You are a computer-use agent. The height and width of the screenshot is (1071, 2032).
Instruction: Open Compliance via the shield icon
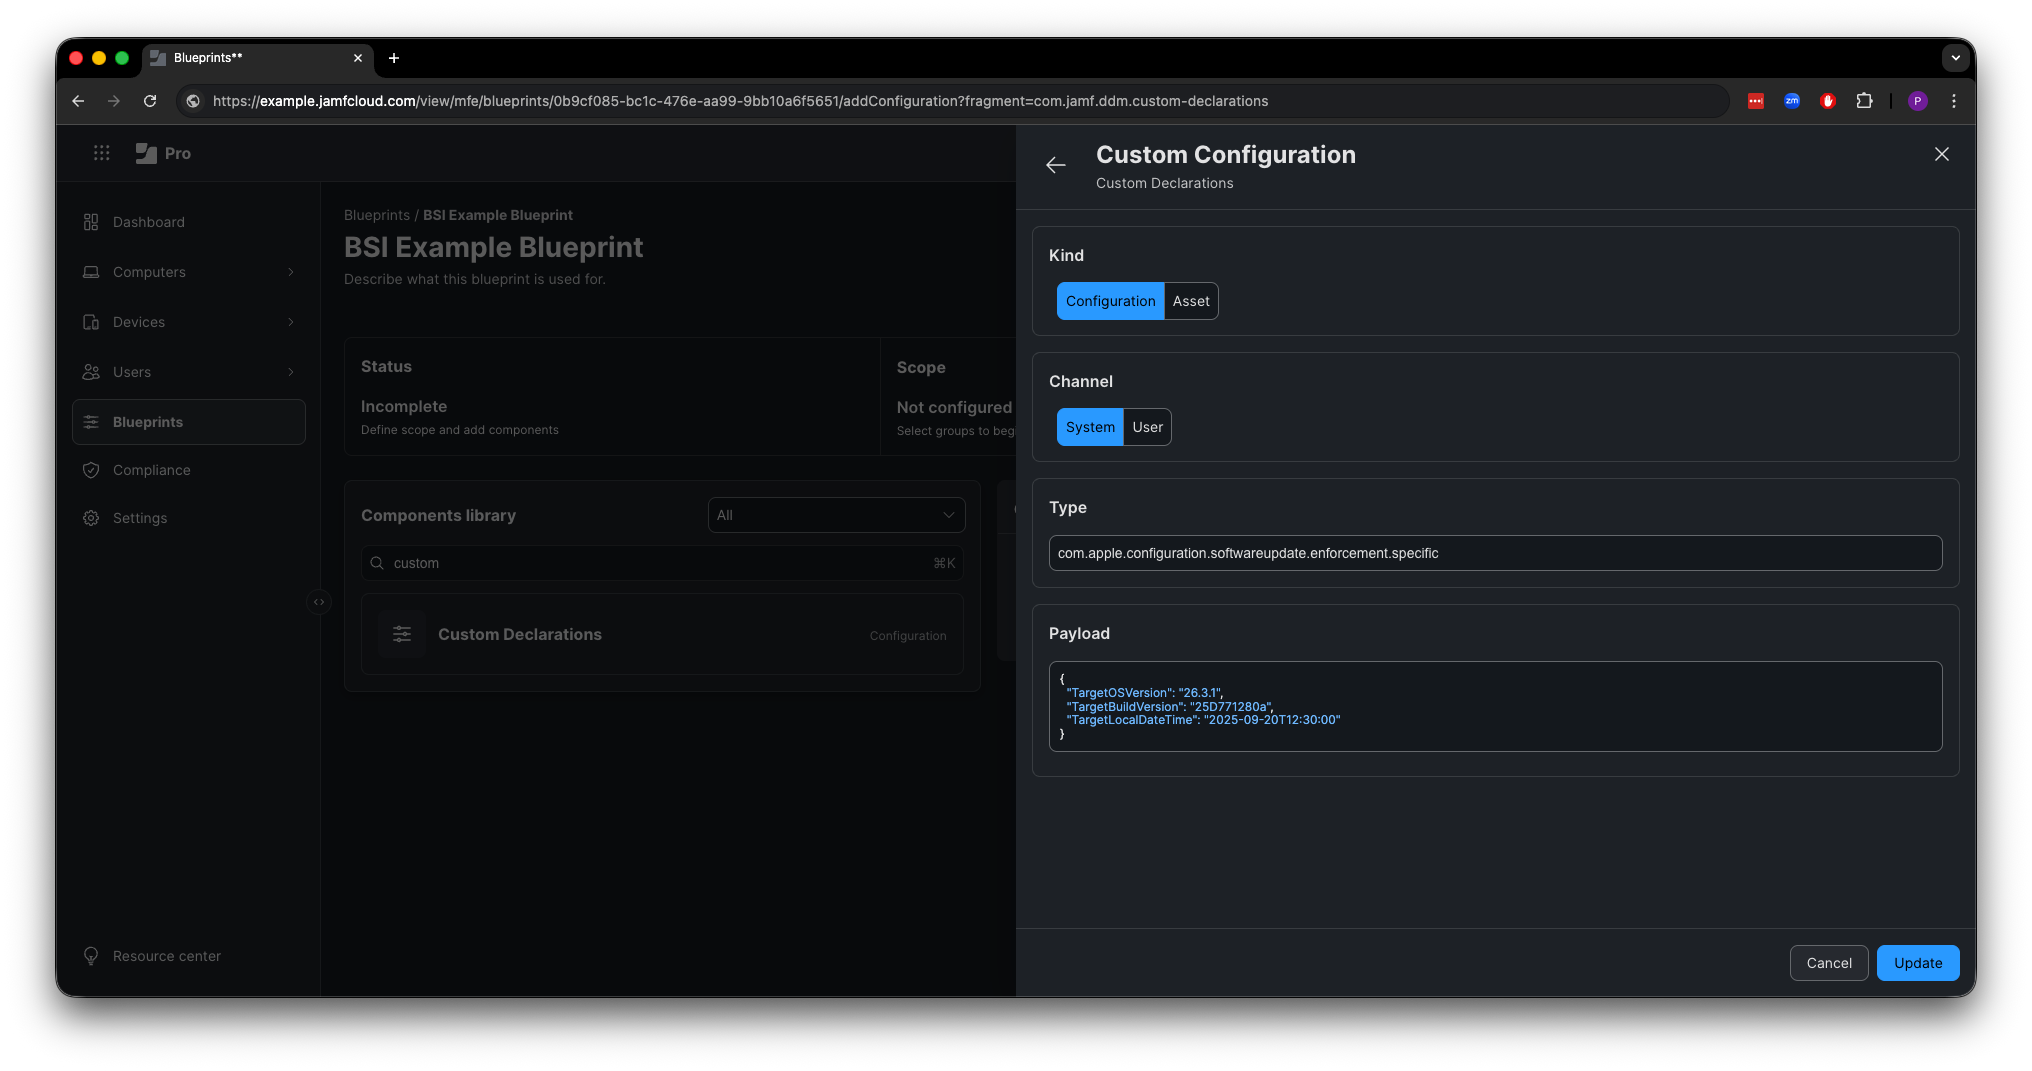(x=91, y=470)
